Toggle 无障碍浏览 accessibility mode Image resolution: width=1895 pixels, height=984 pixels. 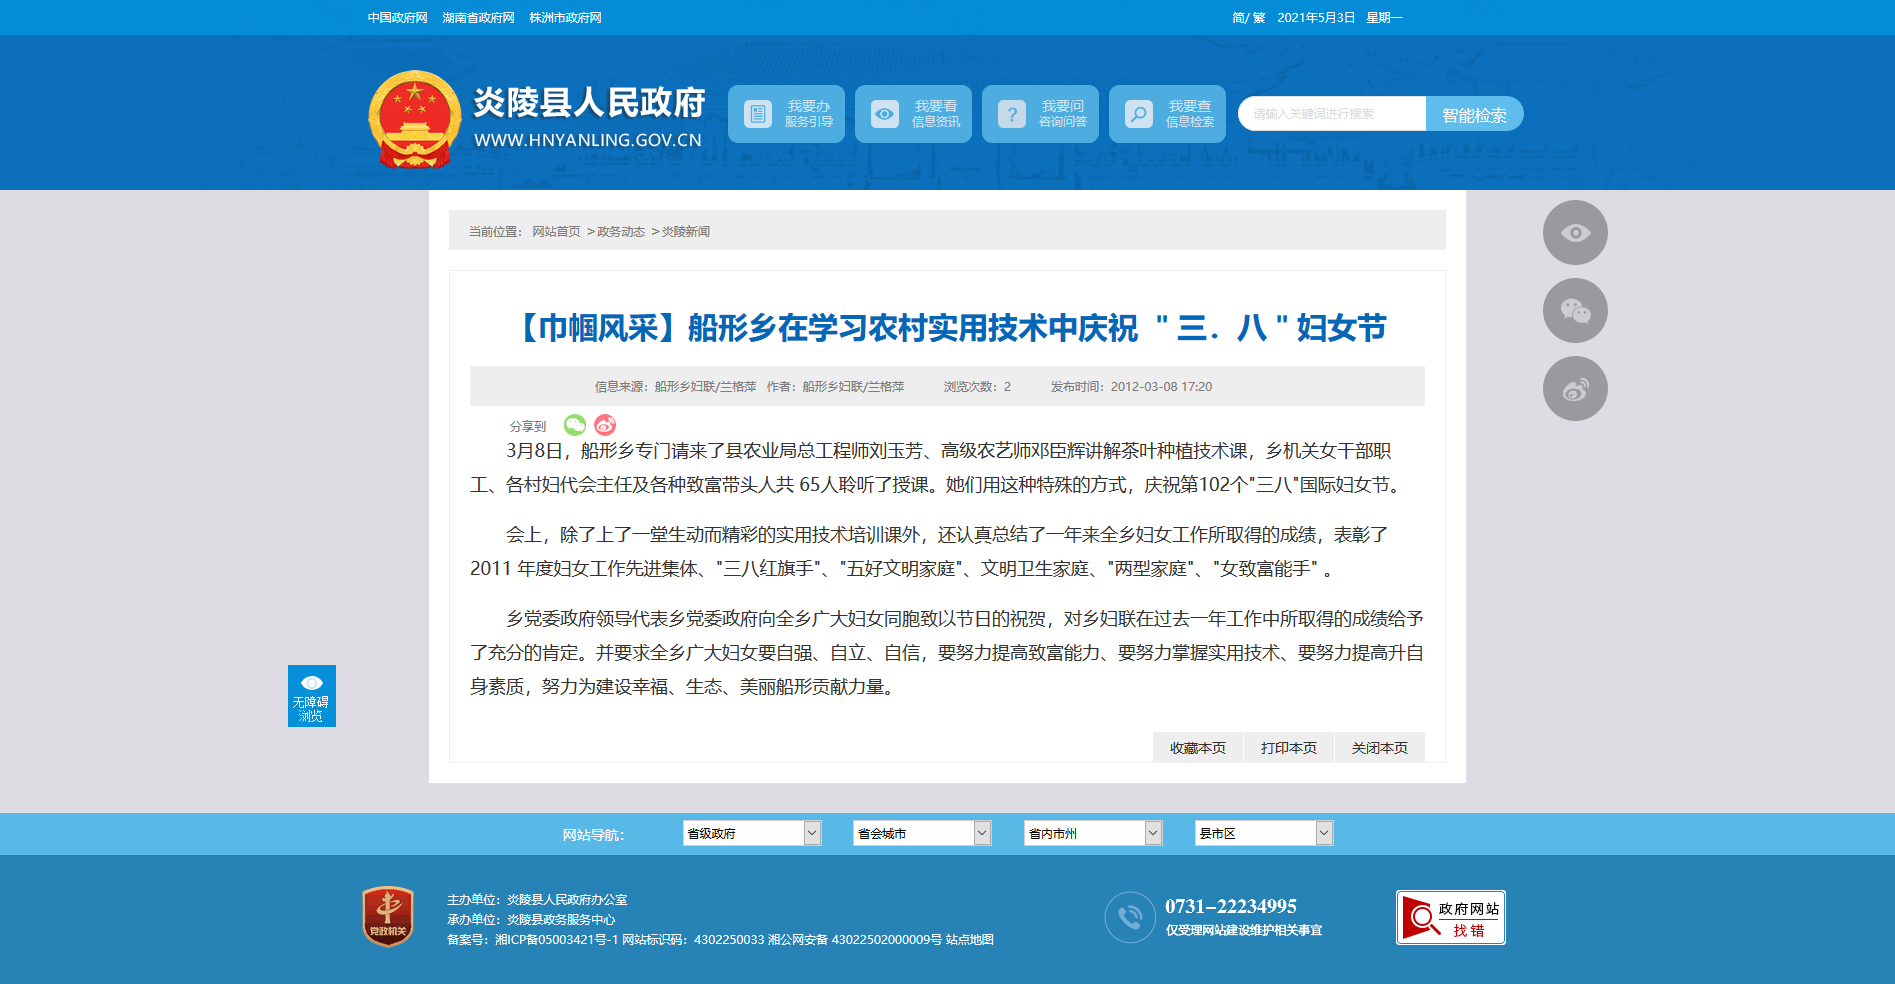coord(311,696)
